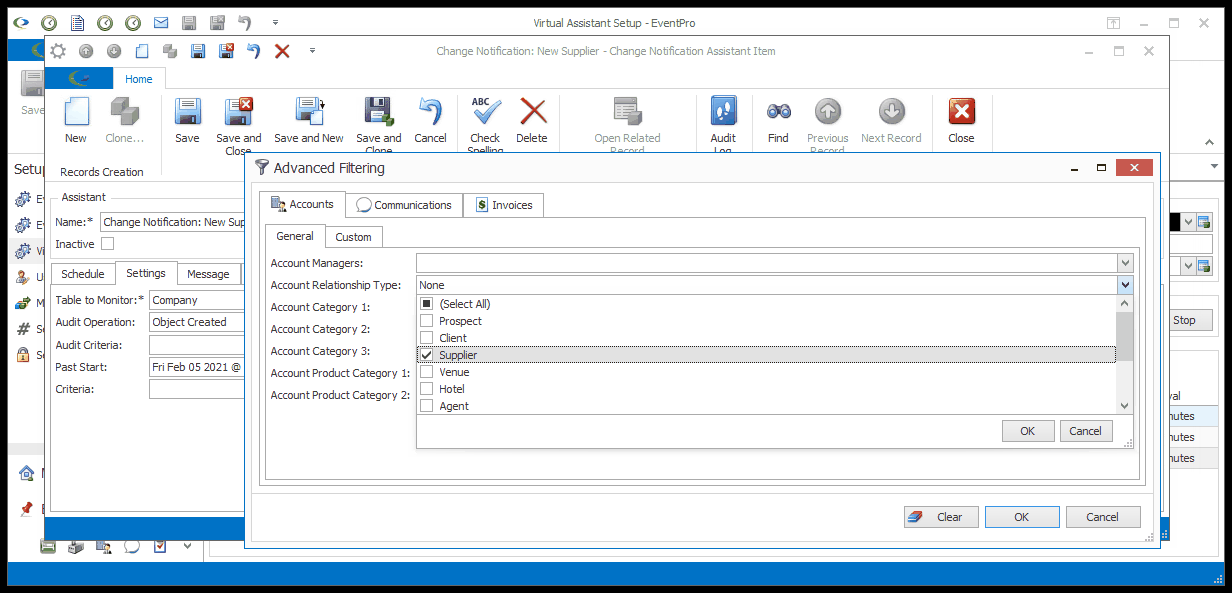Click the Advanced Filtering dialog OK button

[x=1022, y=517]
